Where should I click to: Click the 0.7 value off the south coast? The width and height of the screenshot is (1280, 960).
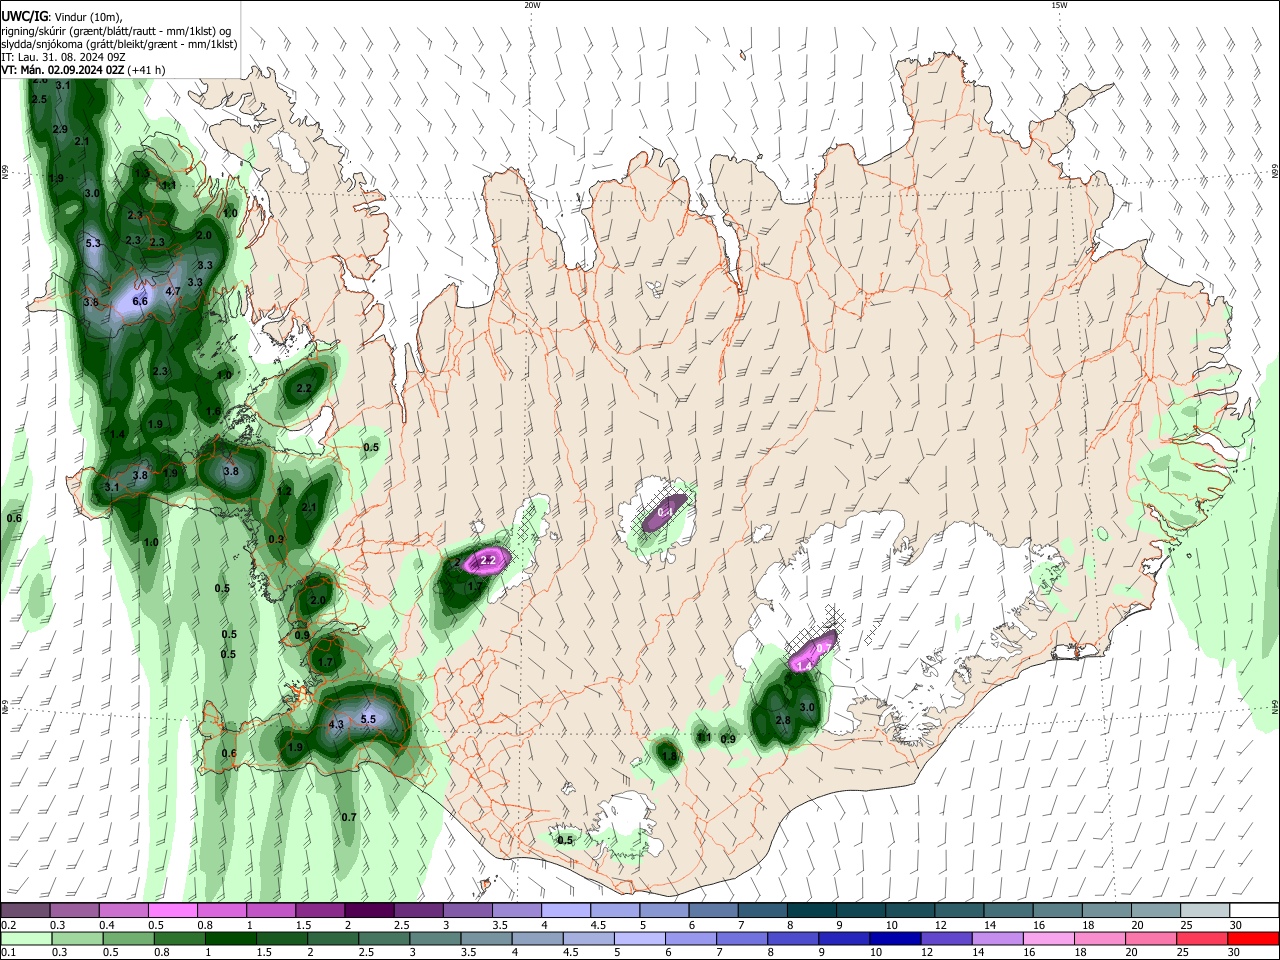(x=349, y=817)
